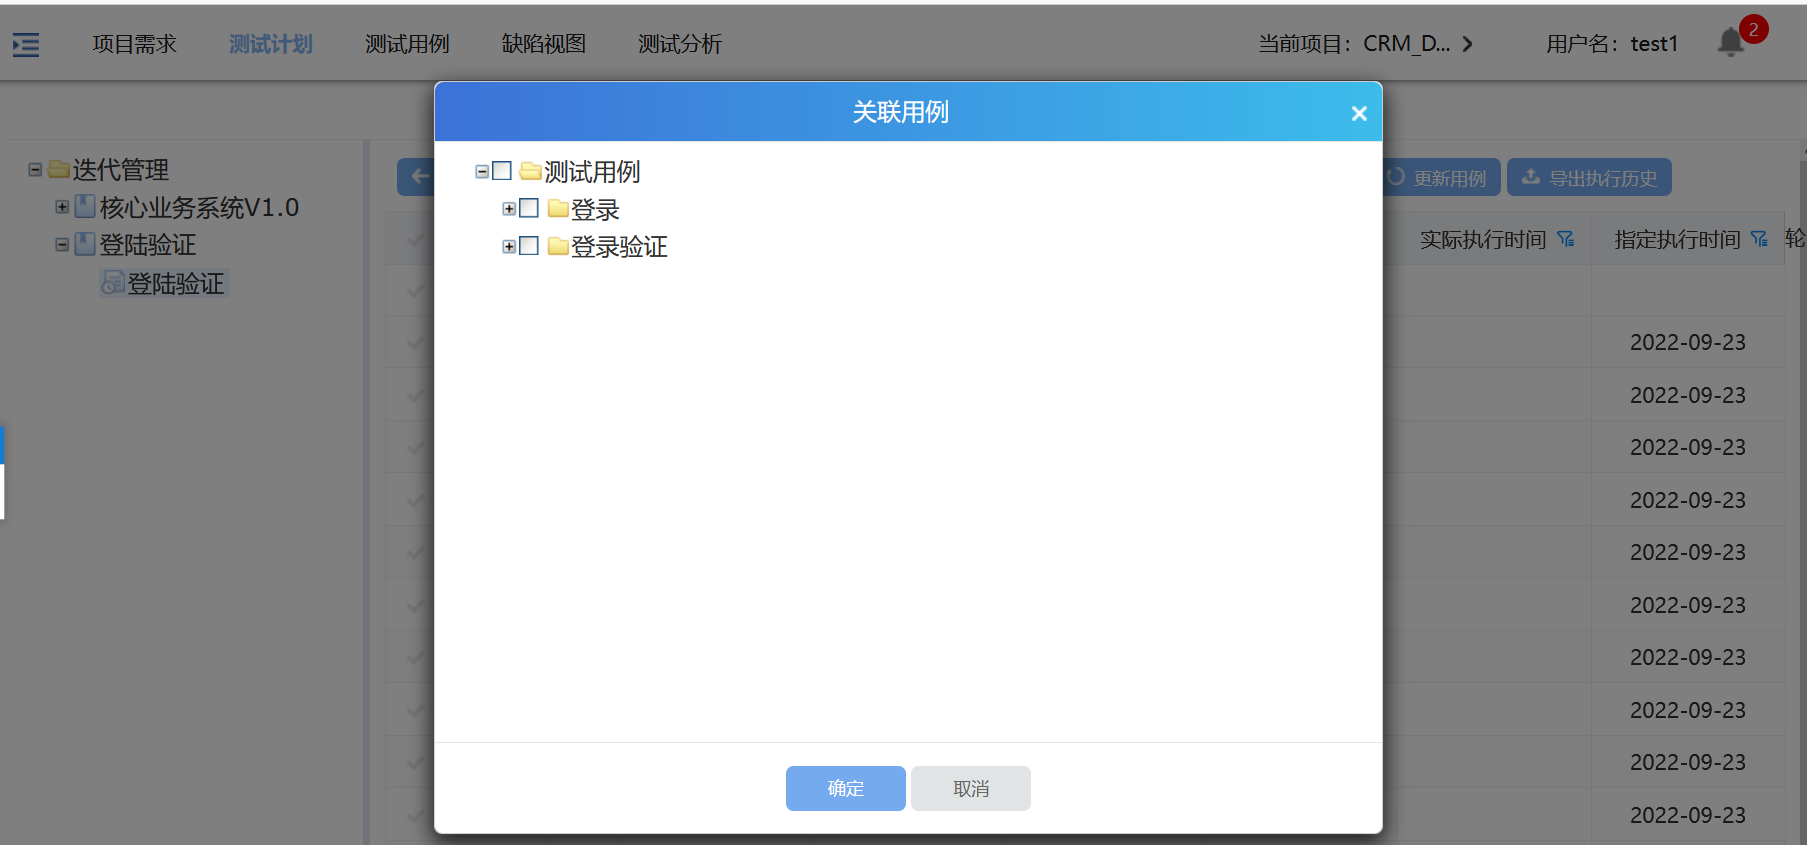Click the 用户名: test1 text

pyautogui.click(x=1612, y=44)
